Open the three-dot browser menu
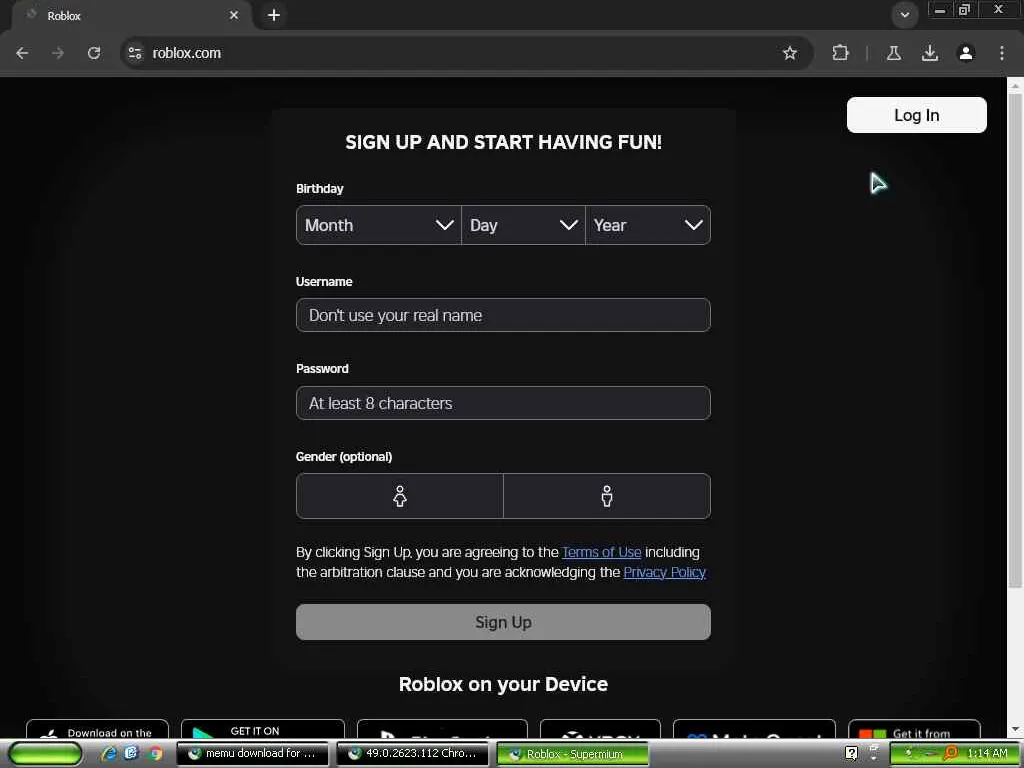 coord(1002,53)
